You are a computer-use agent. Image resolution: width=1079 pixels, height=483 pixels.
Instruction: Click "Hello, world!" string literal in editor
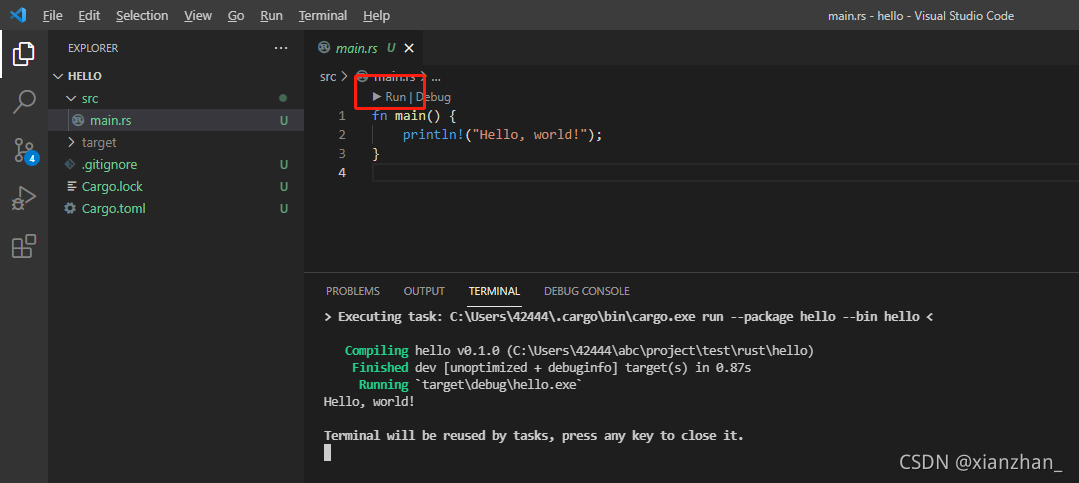(x=529, y=135)
